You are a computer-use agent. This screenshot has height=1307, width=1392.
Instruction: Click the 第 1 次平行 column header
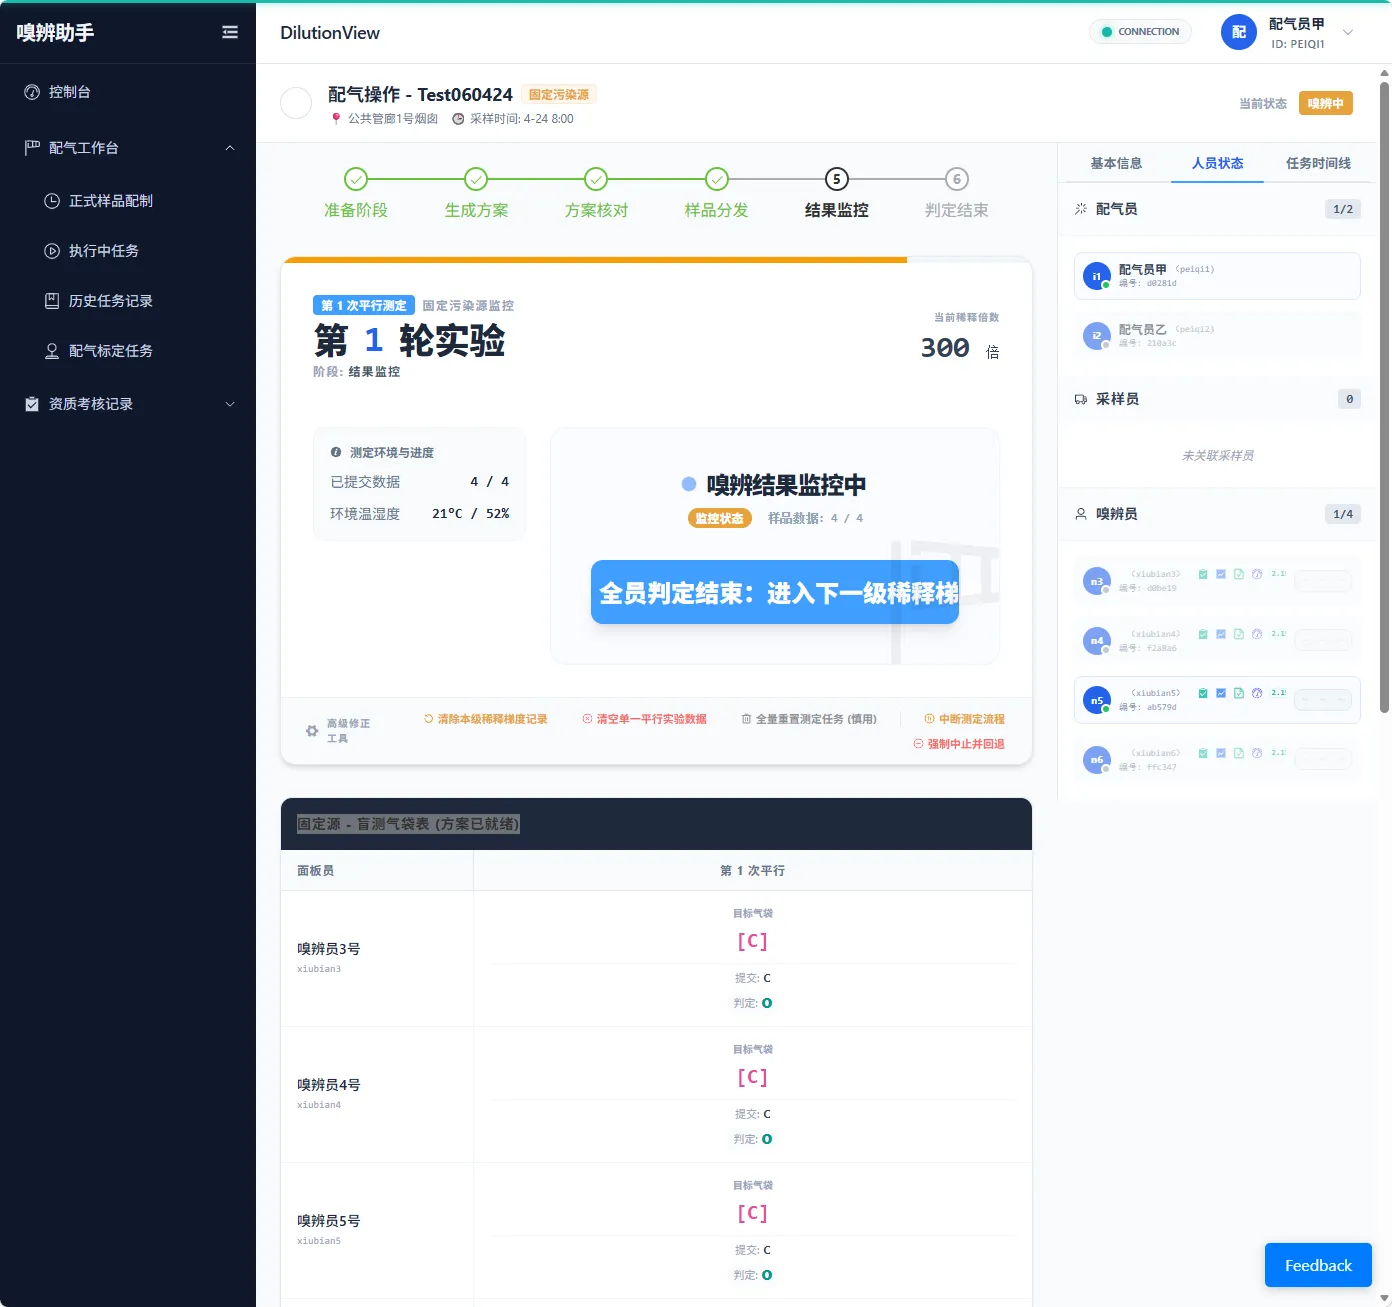pos(752,871)
